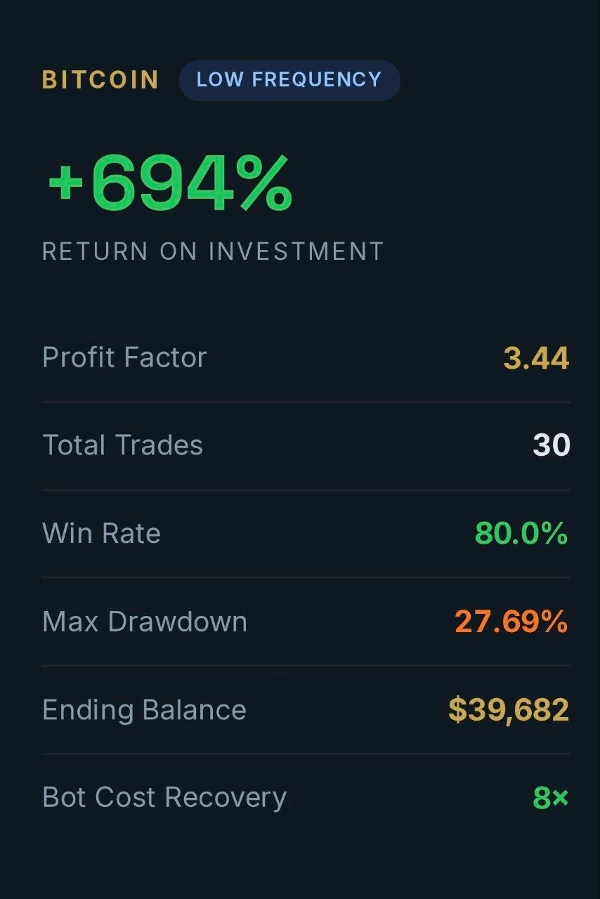Select the 3.44 profit factor value

coord(536,358)
